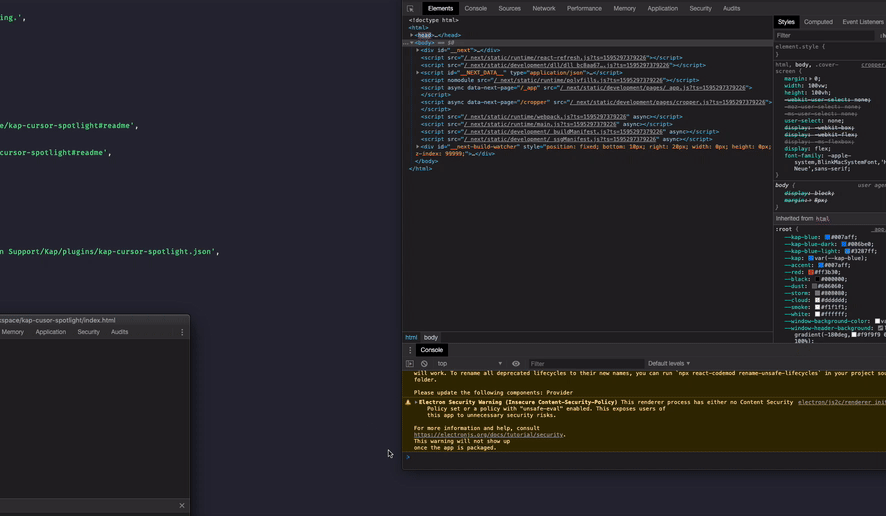Open the --kap-blue-light color swatch
Image resolution: width=886 pixels, height=516 pixels.
point(847,252)
